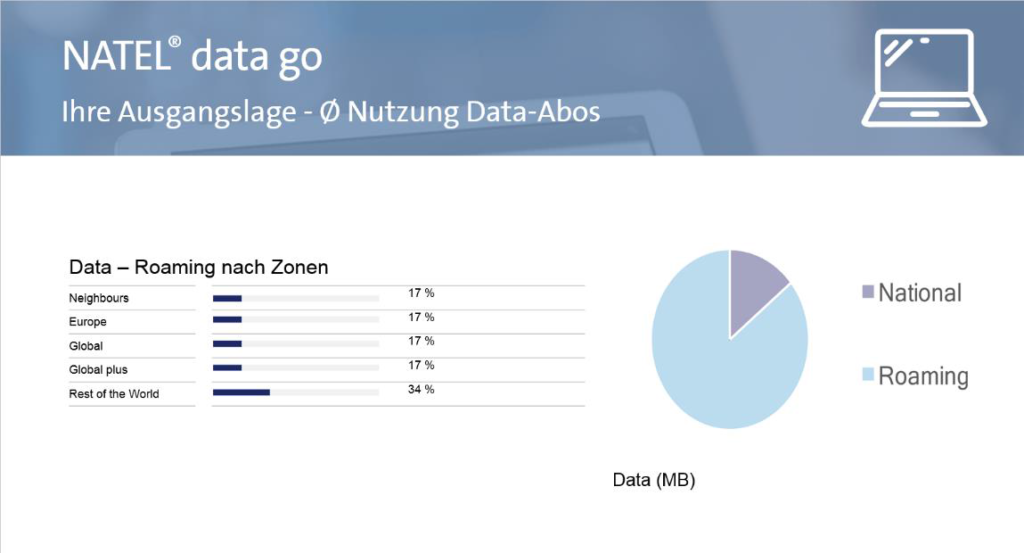Click the Global plus progress bar
The image size is (1024, 553).
[296, 368]
